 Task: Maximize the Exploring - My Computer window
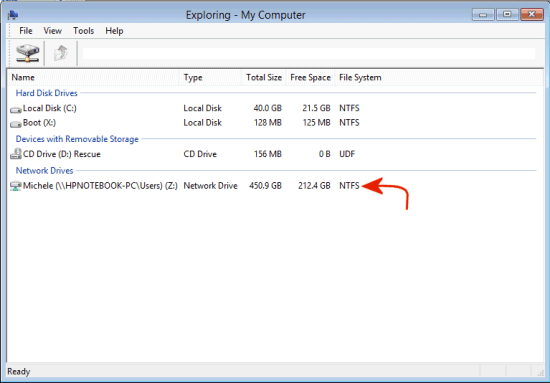coord(507,15)
